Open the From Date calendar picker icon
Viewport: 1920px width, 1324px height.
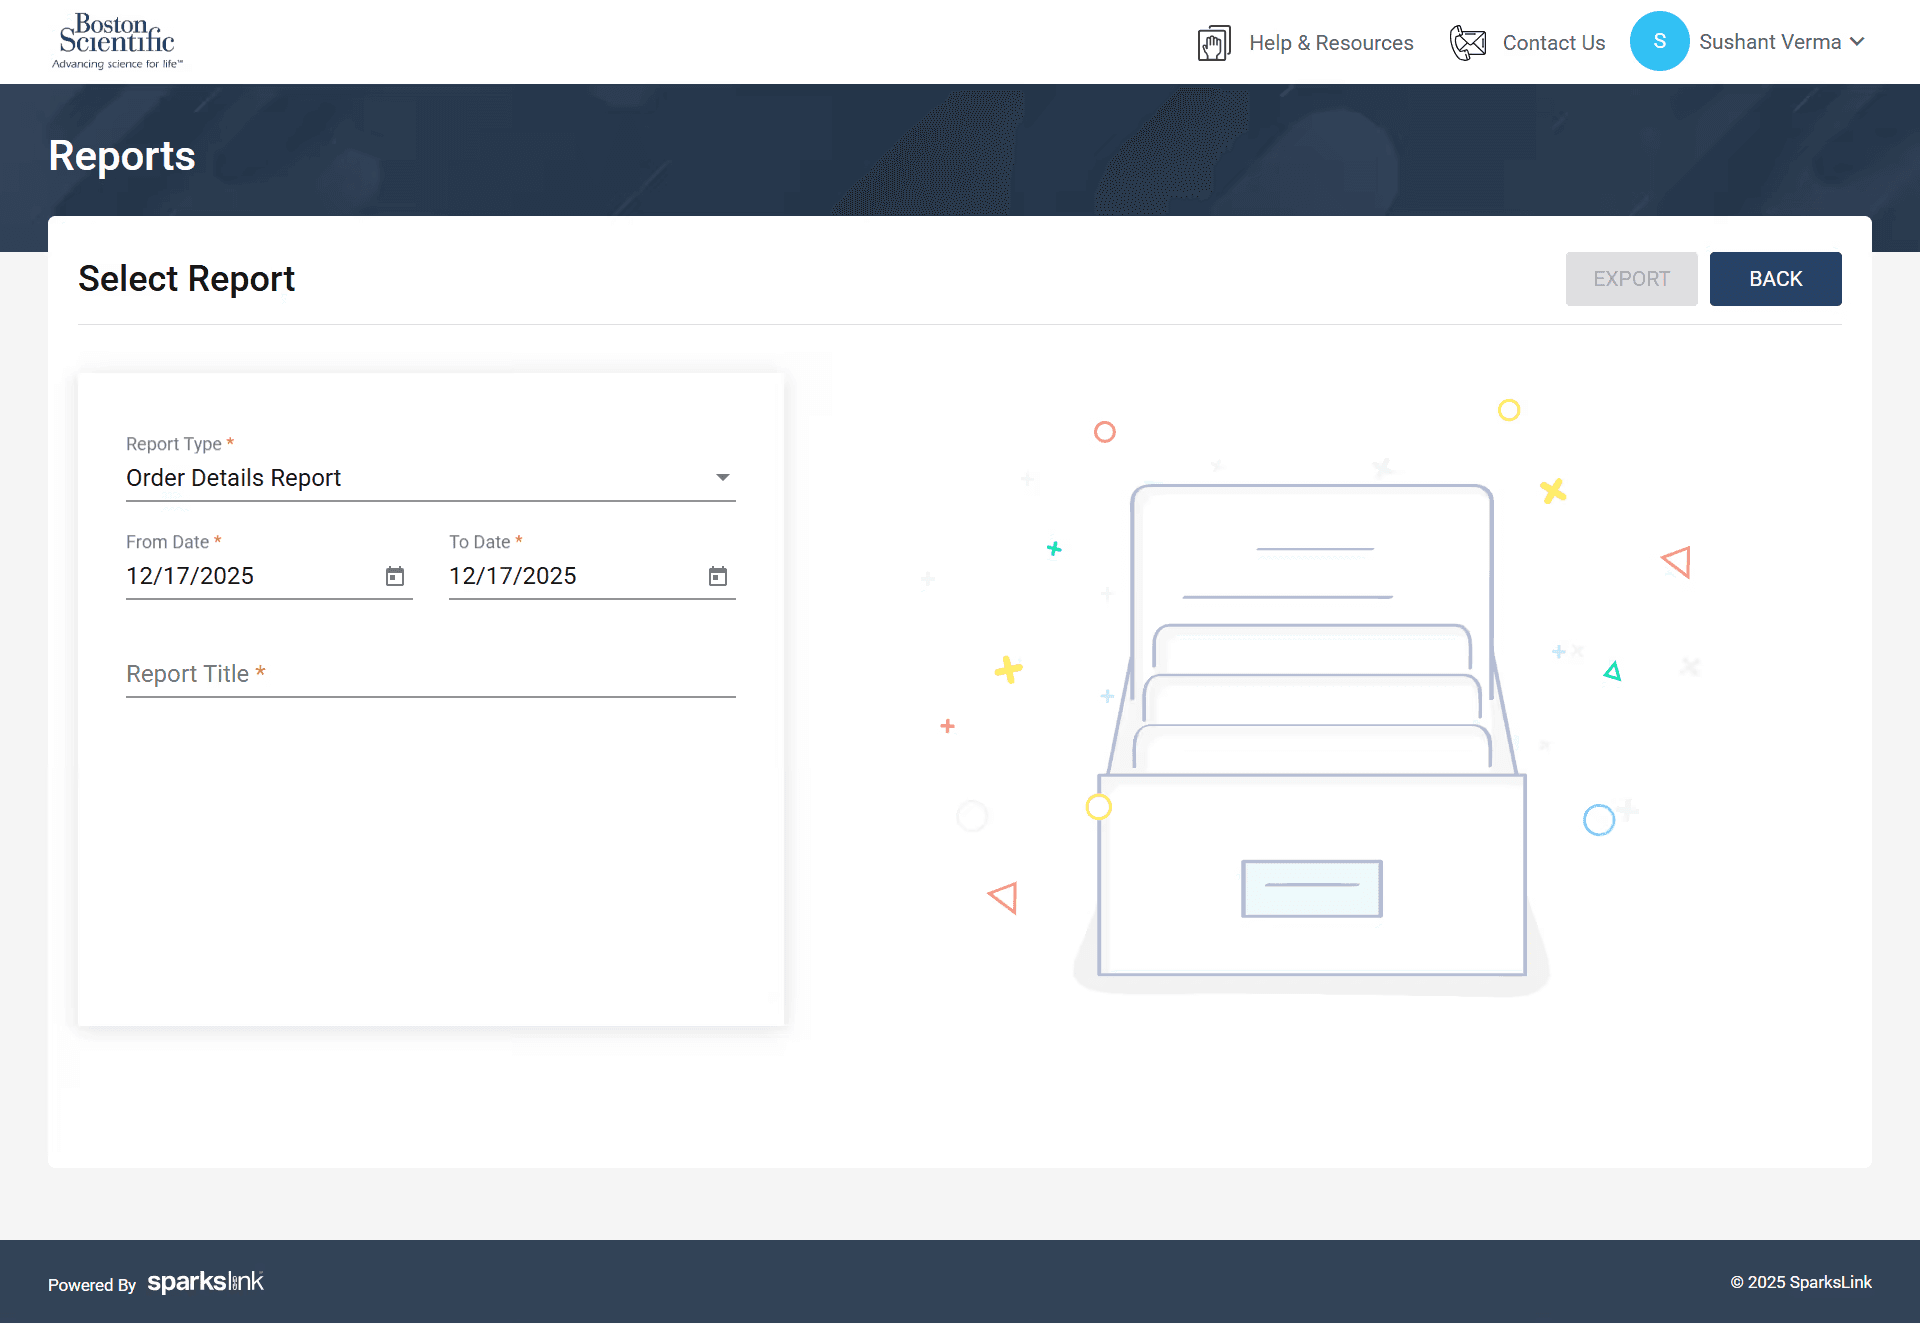click(395, 576)
